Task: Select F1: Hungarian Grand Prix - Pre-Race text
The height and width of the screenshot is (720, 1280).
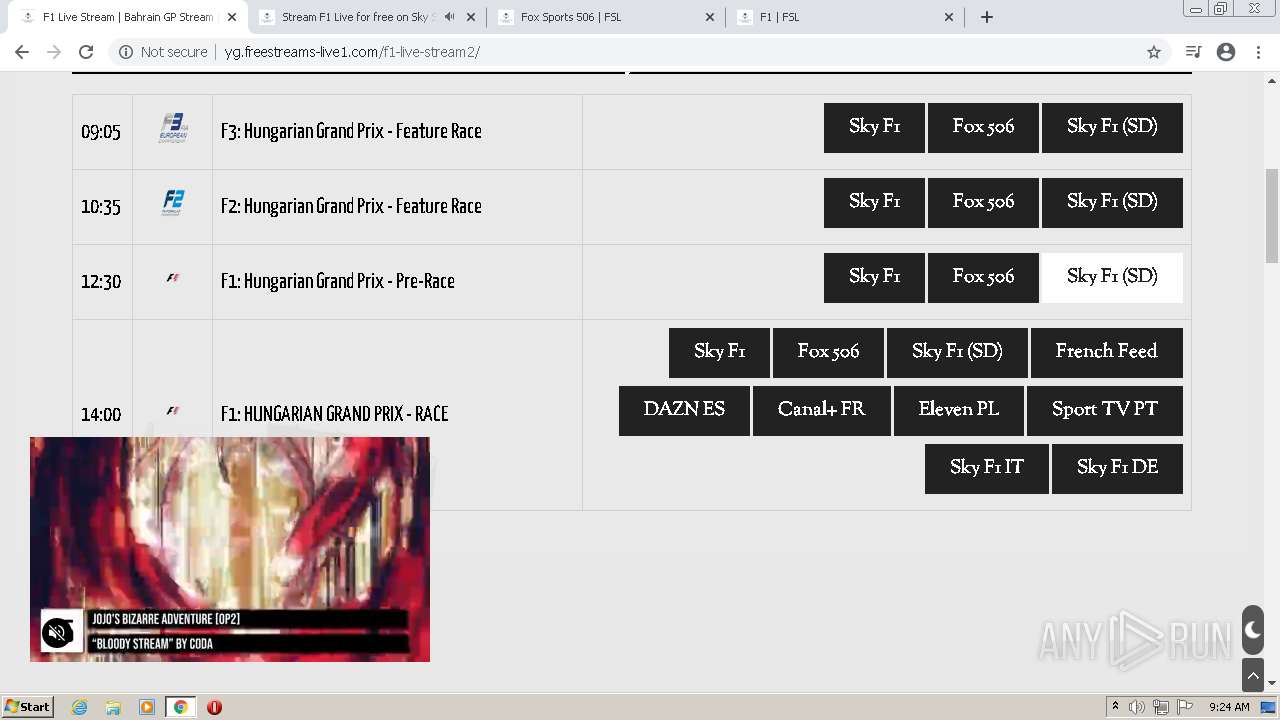Action: 338,281
